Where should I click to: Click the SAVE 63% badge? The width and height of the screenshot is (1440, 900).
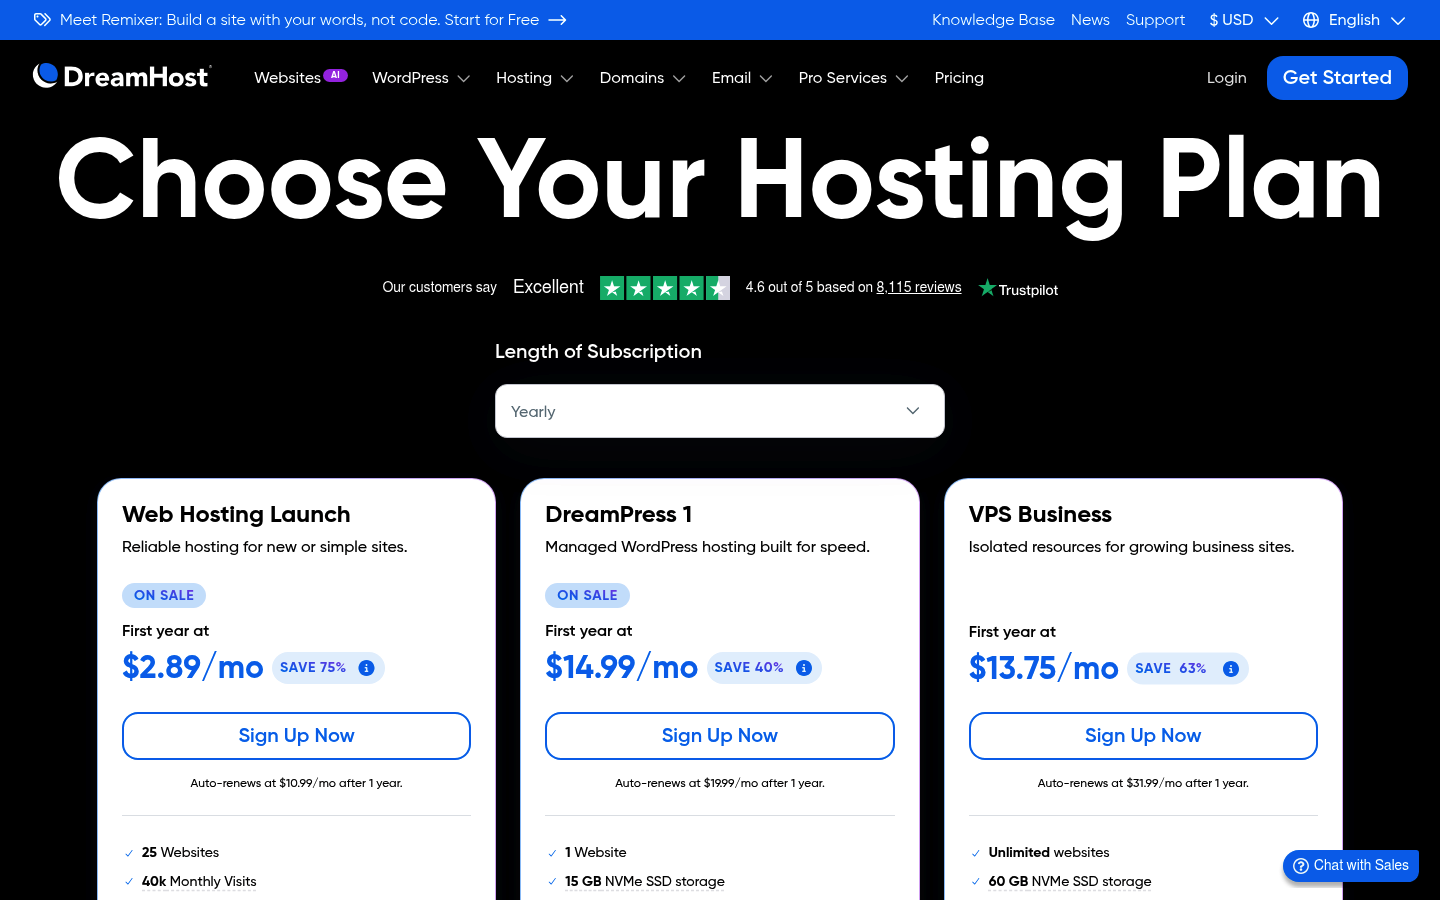[1187, 669]
